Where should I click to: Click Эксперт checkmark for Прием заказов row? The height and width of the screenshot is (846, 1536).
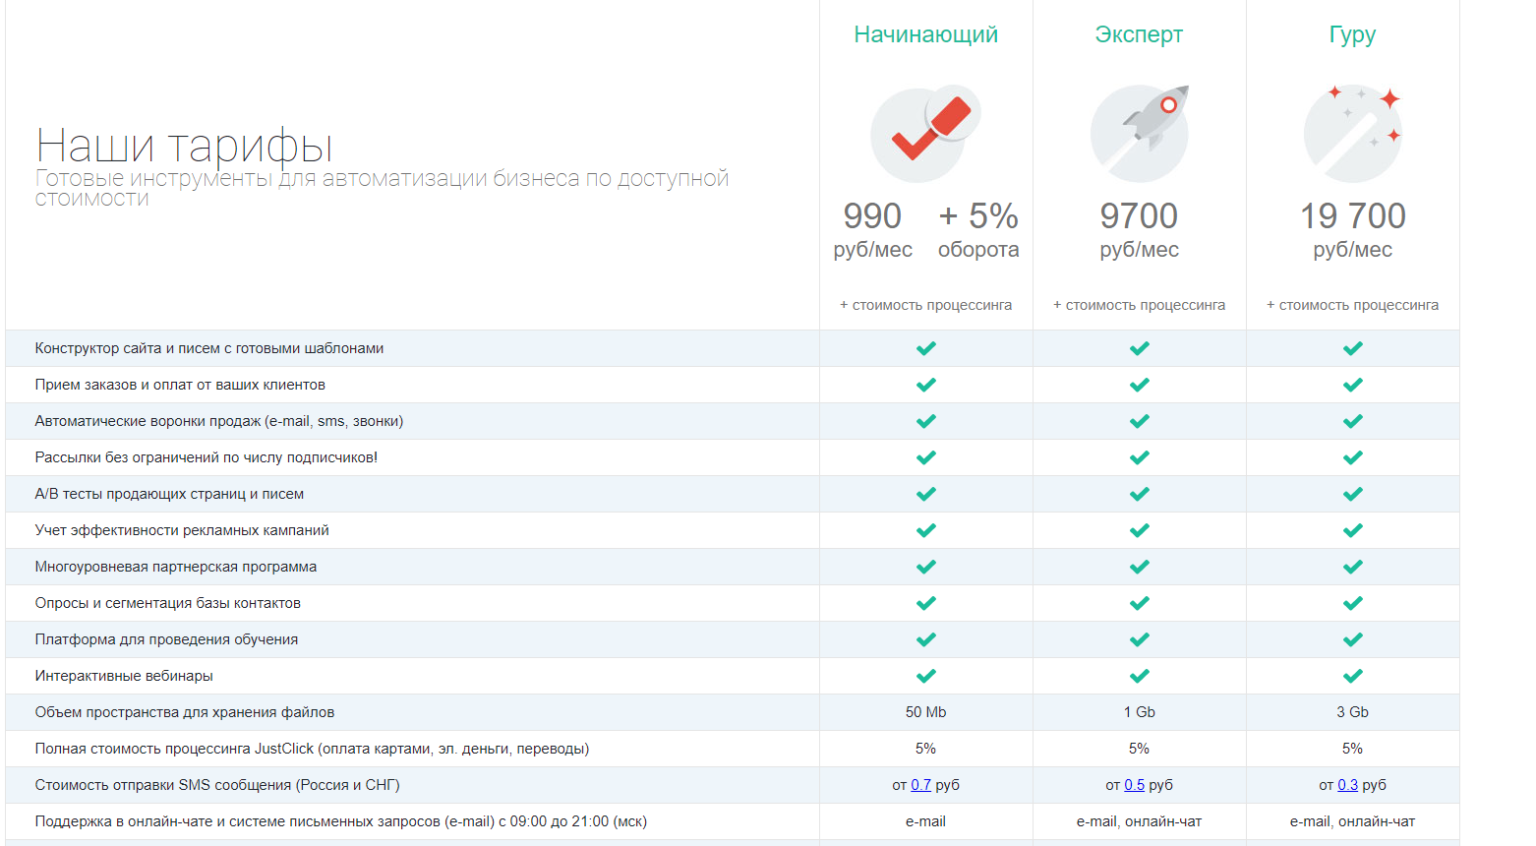[x=1139, y=385]
